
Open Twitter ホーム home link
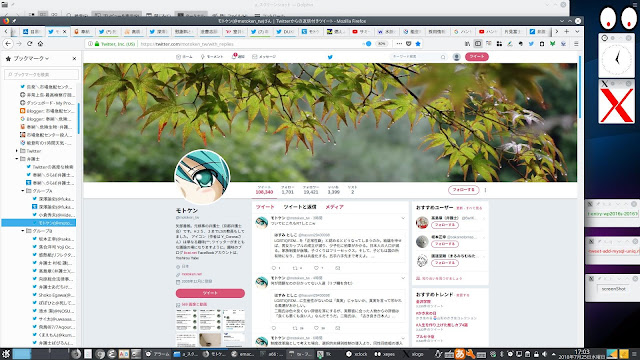pyautogui.click(x=184, y=57)
